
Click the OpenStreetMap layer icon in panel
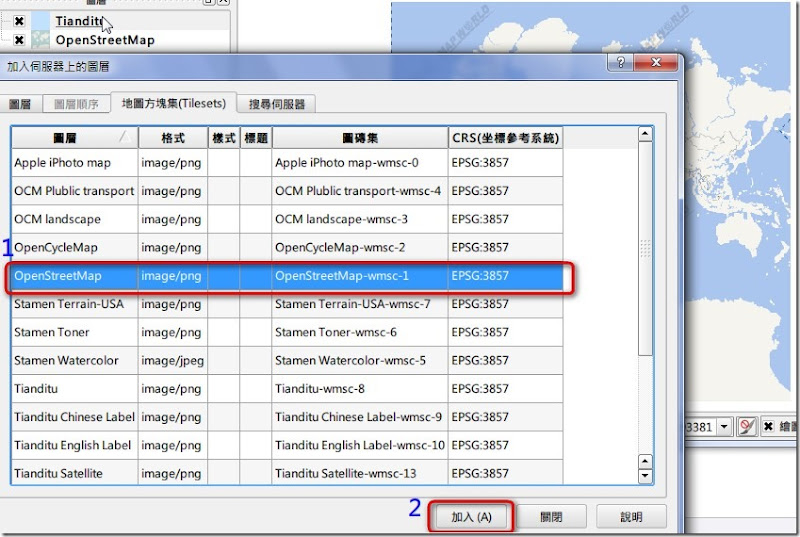(x=40, y=40)
